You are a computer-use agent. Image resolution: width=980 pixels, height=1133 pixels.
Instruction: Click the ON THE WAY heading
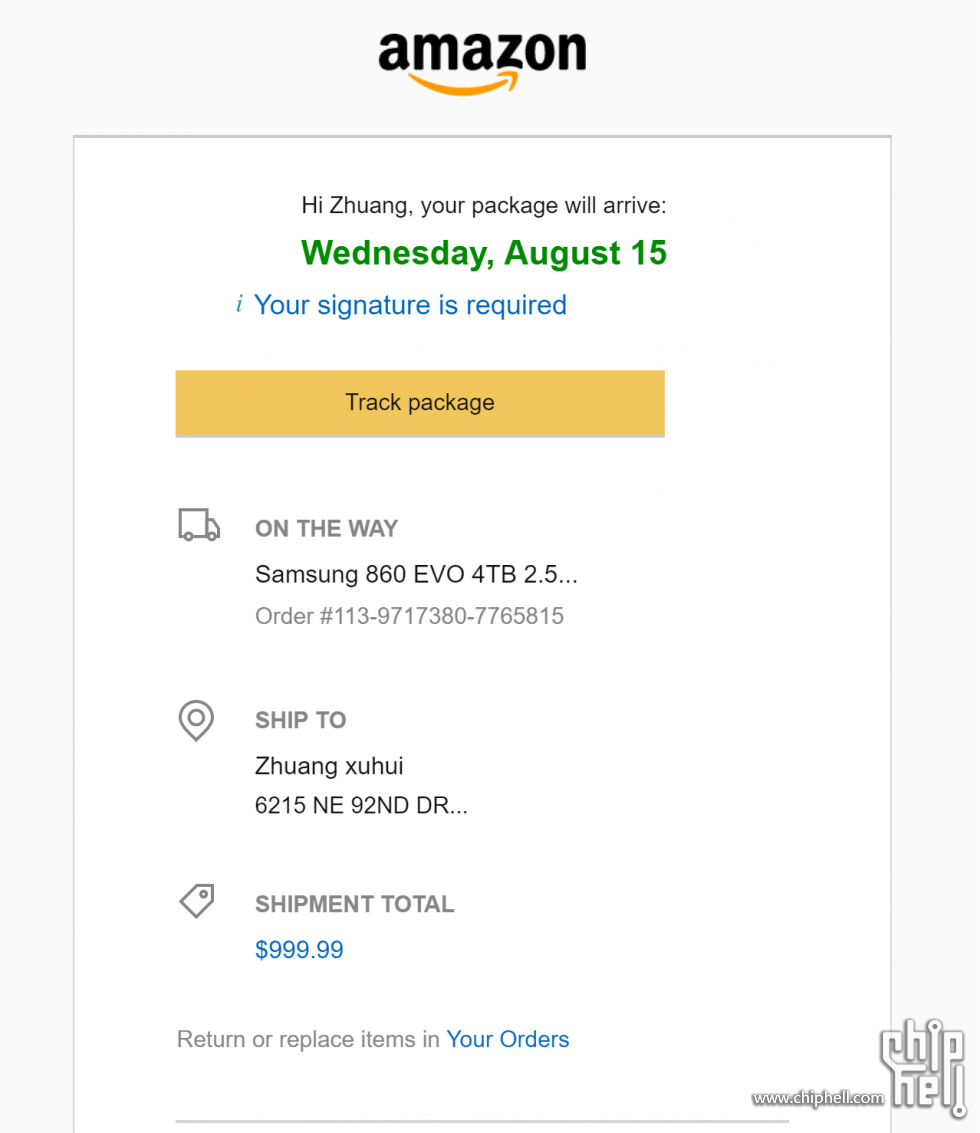pyautogui.click(x=327, y=529)
